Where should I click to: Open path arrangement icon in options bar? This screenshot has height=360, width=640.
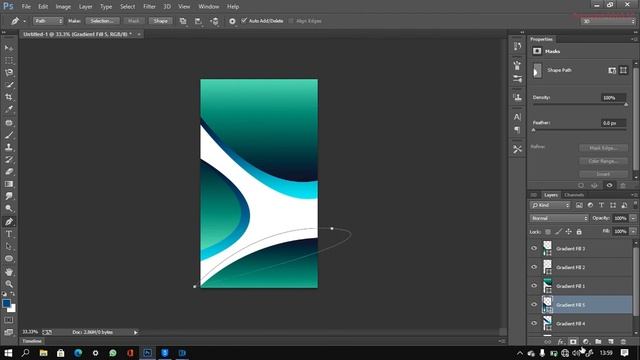click(215, 21)
